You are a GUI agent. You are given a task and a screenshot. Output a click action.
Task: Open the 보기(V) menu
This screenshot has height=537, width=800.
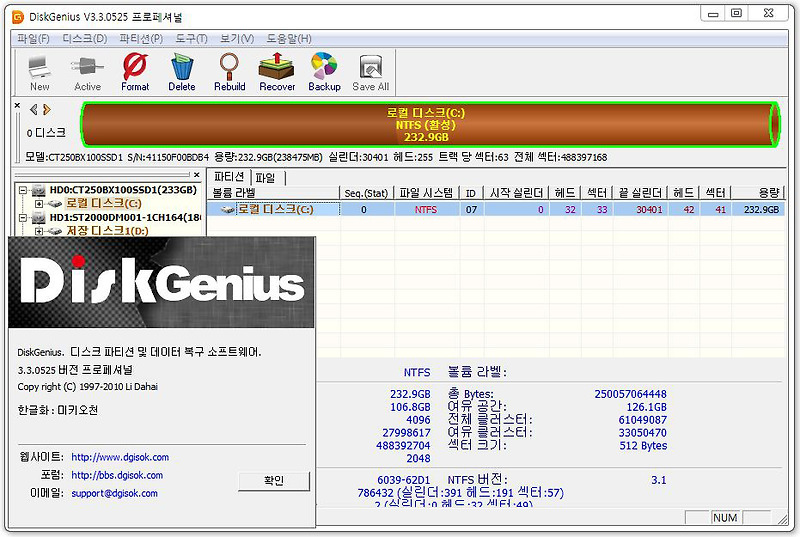click(x=237, y=39)
